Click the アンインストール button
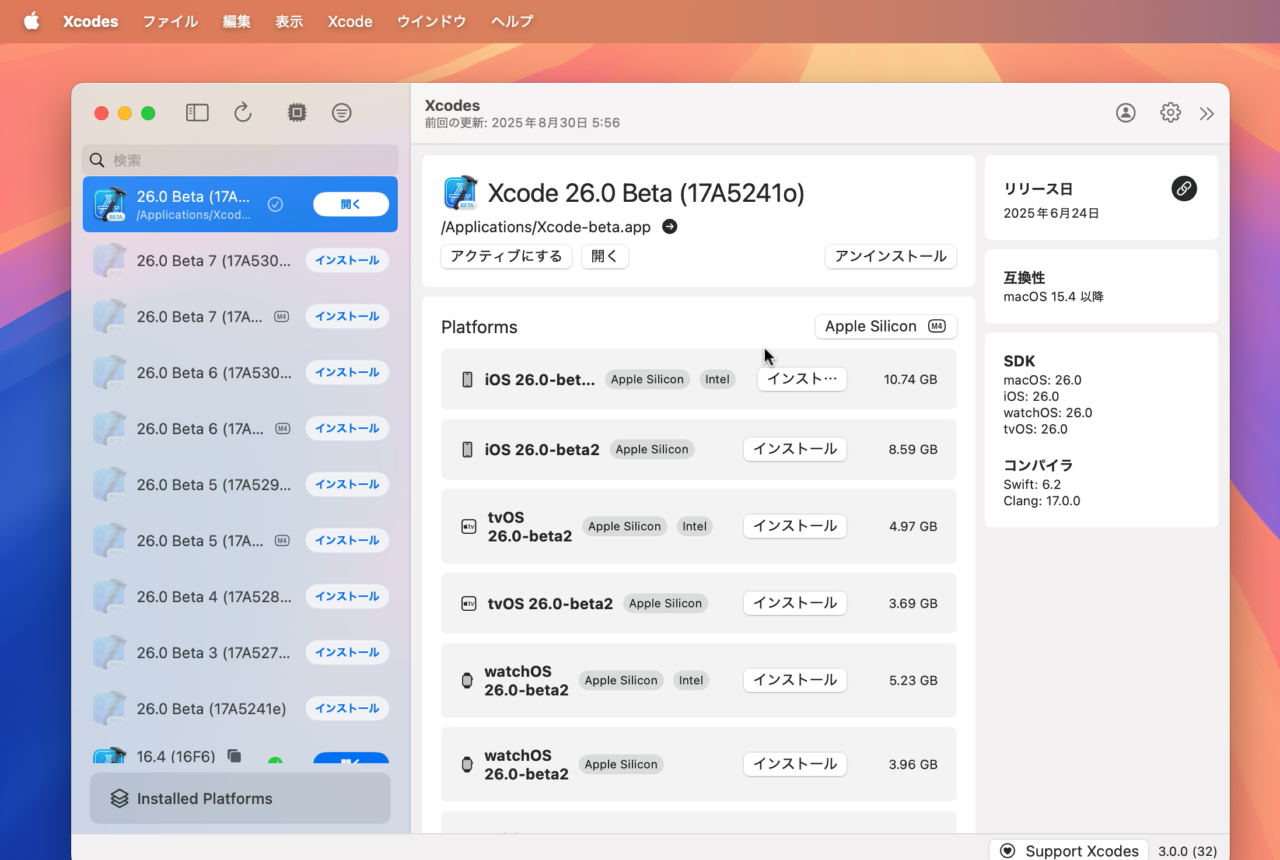The image size is (1280, 860). (x=890, y=256)
